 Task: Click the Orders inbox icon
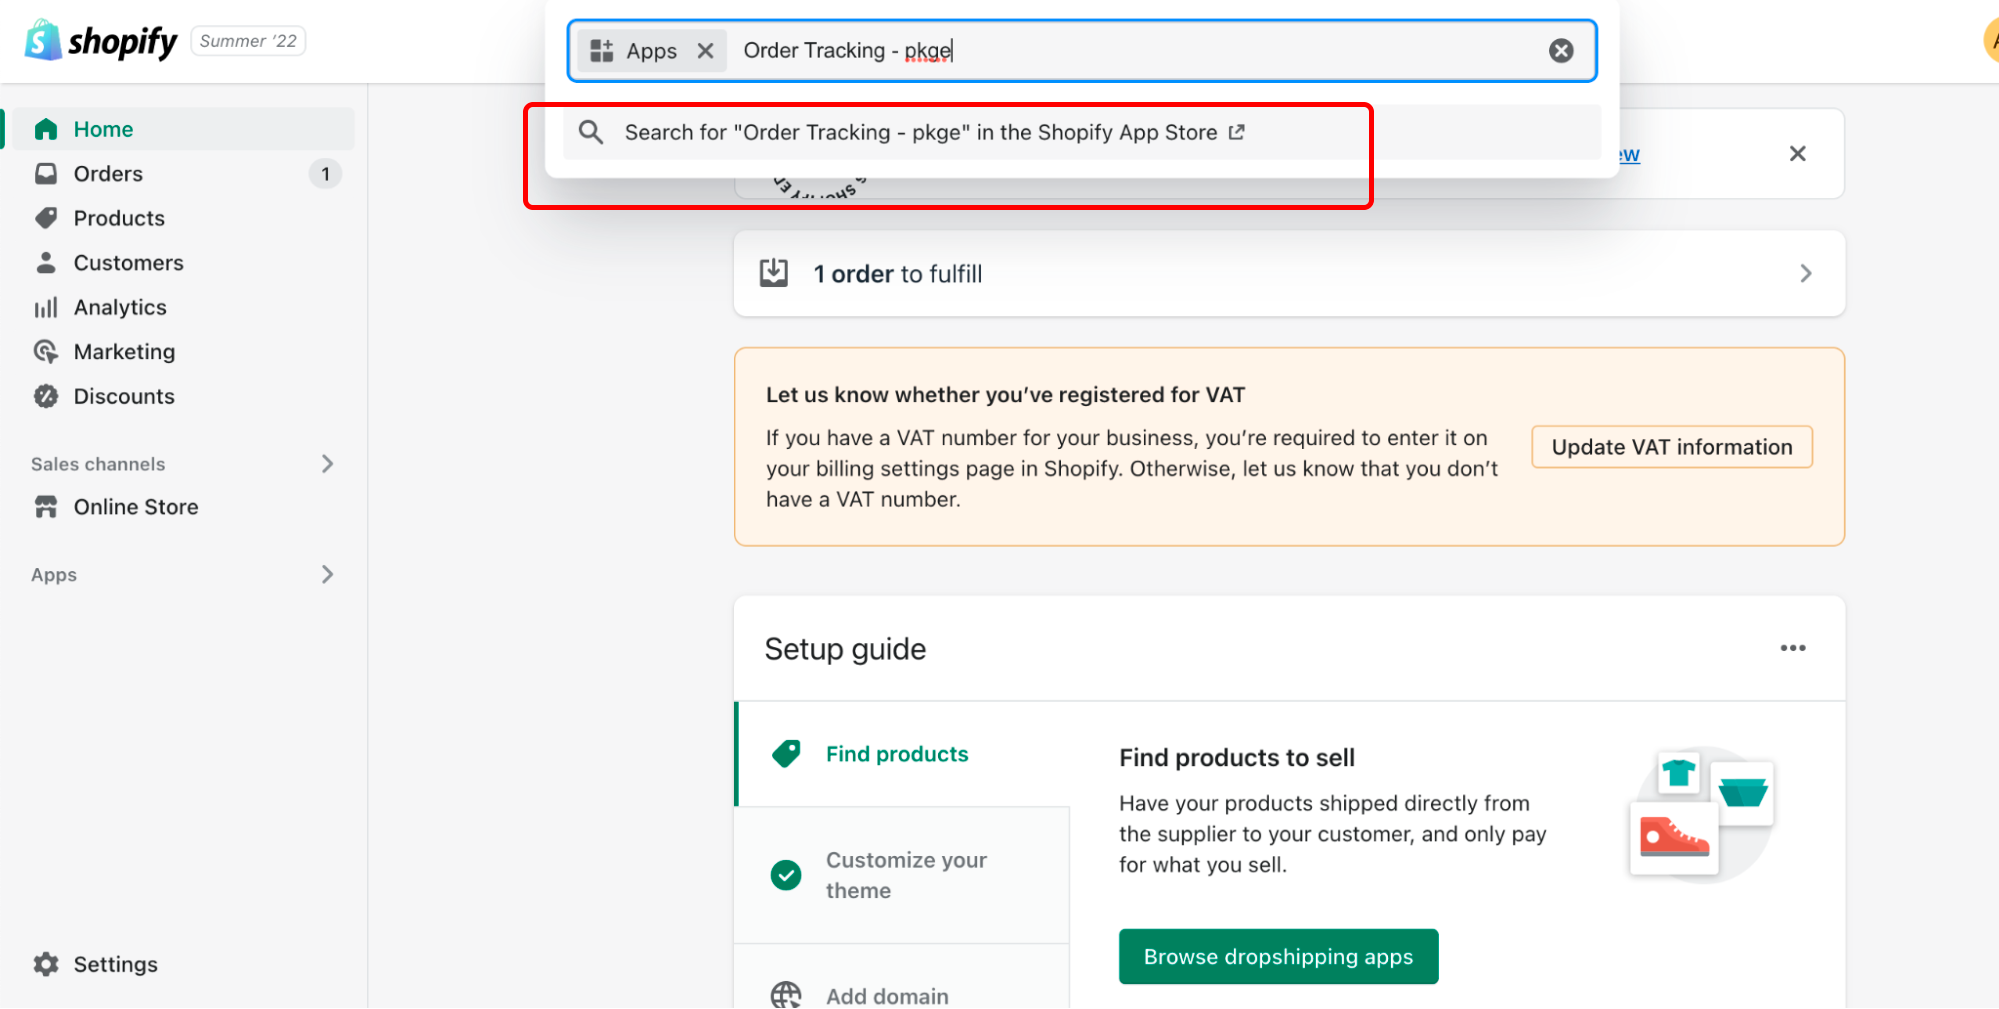tap(46, 174)
